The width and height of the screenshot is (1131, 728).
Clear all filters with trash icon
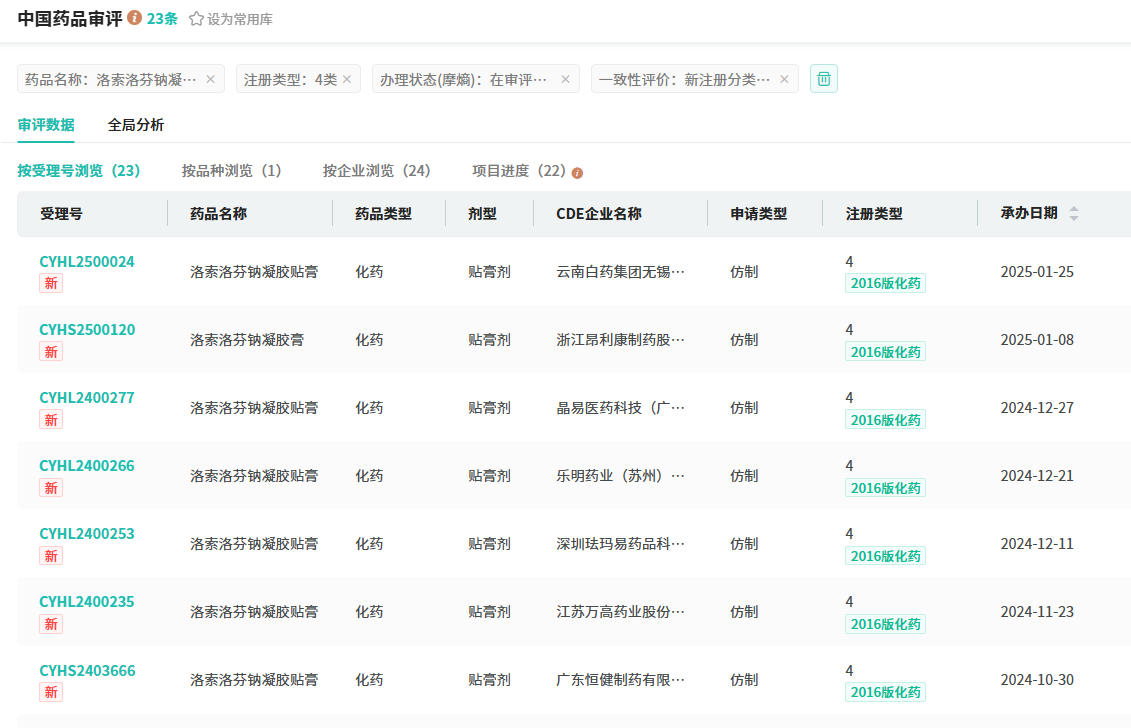(x=824, y=79)
